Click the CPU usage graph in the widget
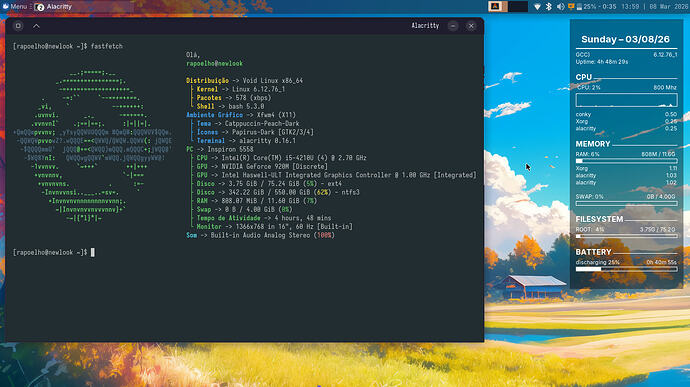Viewport: 690px width, 387px height. click(x=626, y=100)
